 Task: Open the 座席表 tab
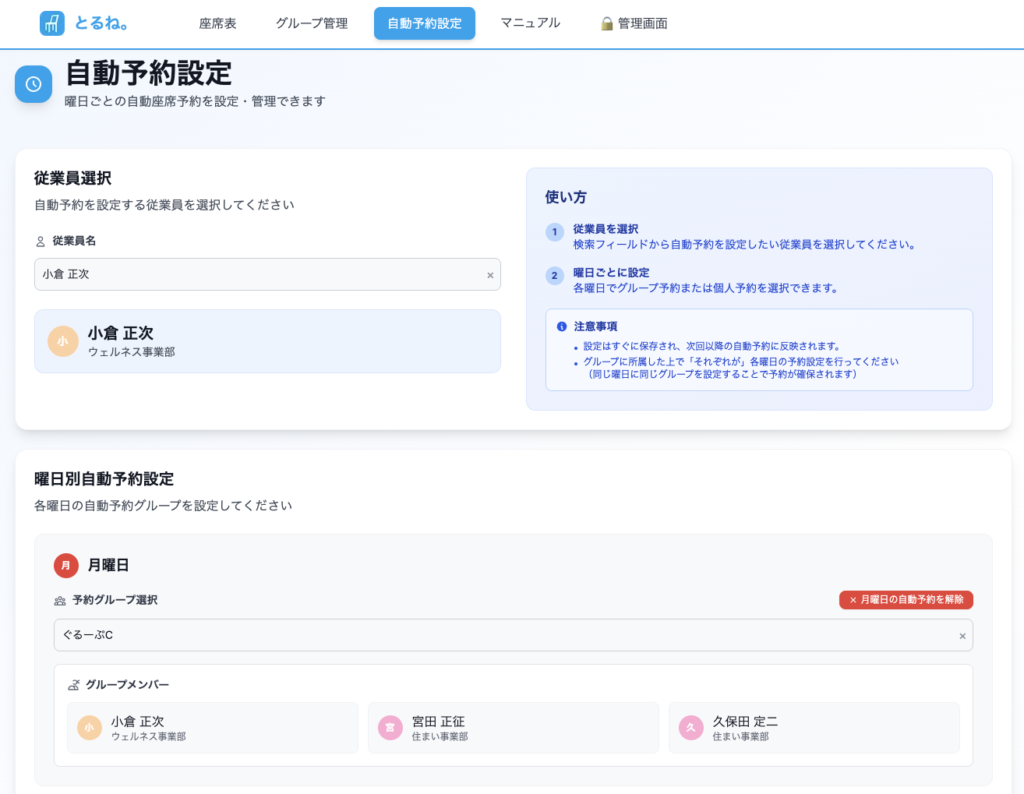pyautogui.click(x=218, y=23)
